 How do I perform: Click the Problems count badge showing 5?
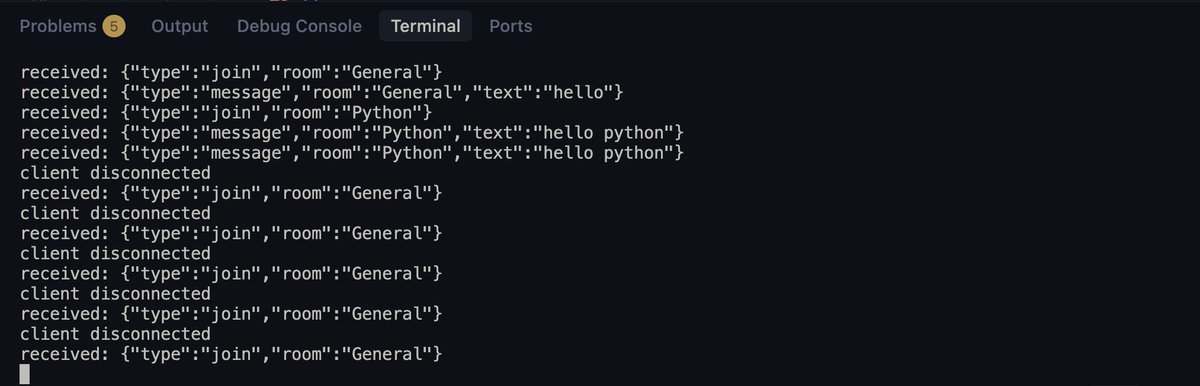[x=114, y=26]
